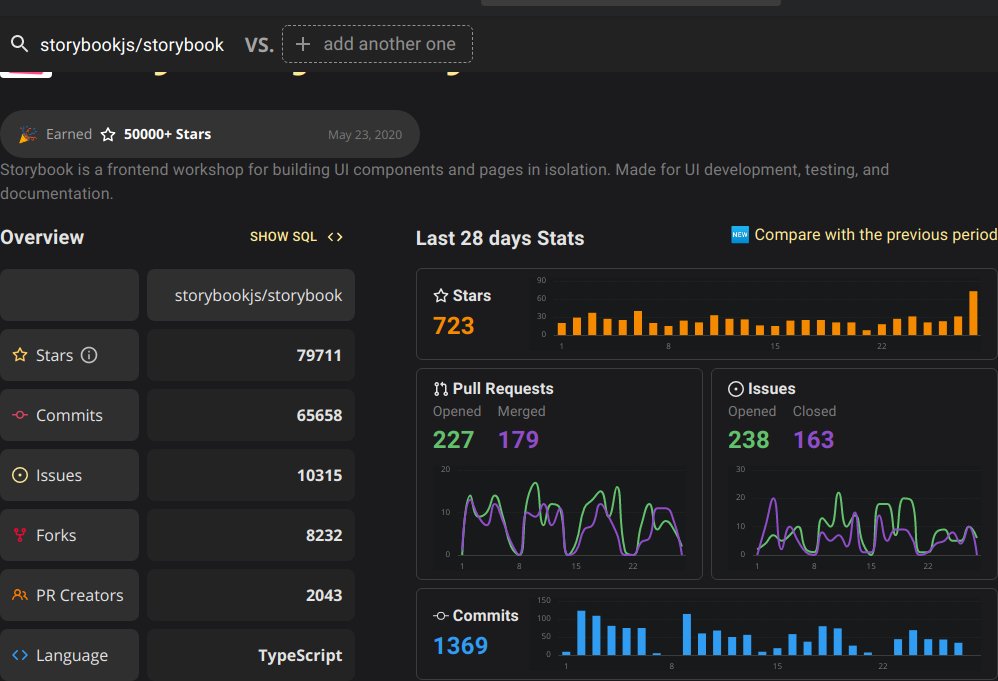Click SHOW SQL in Overview
The image size is (998, 681).
pos(283,237)
